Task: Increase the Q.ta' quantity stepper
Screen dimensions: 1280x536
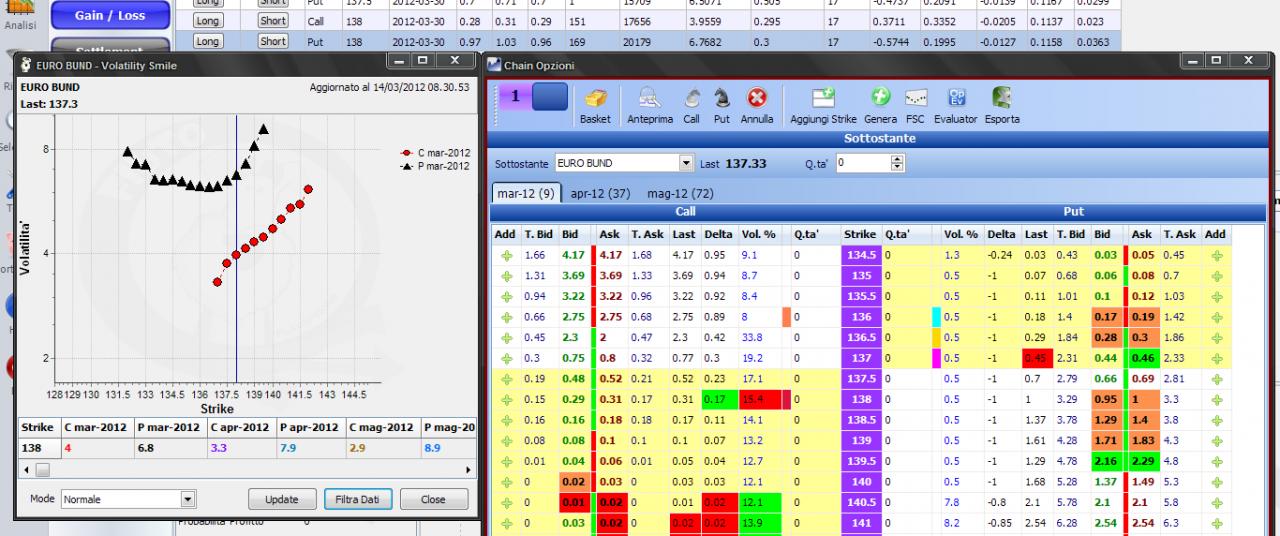Action: 896,159
